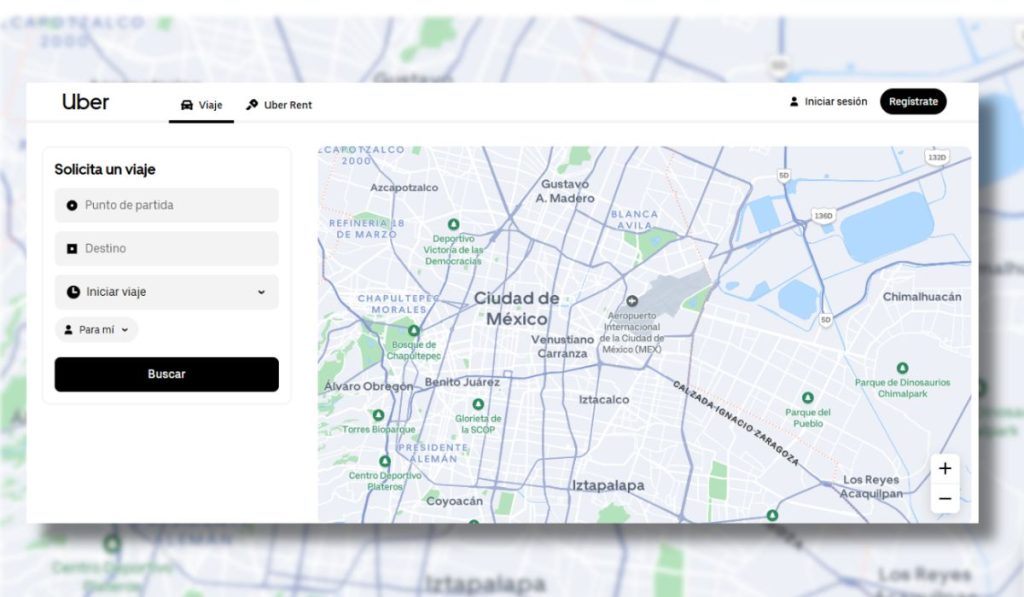Zoom out on the map
Viewport: 1024px width, 597px height.
pyautogui.click(x=945, y=498)
